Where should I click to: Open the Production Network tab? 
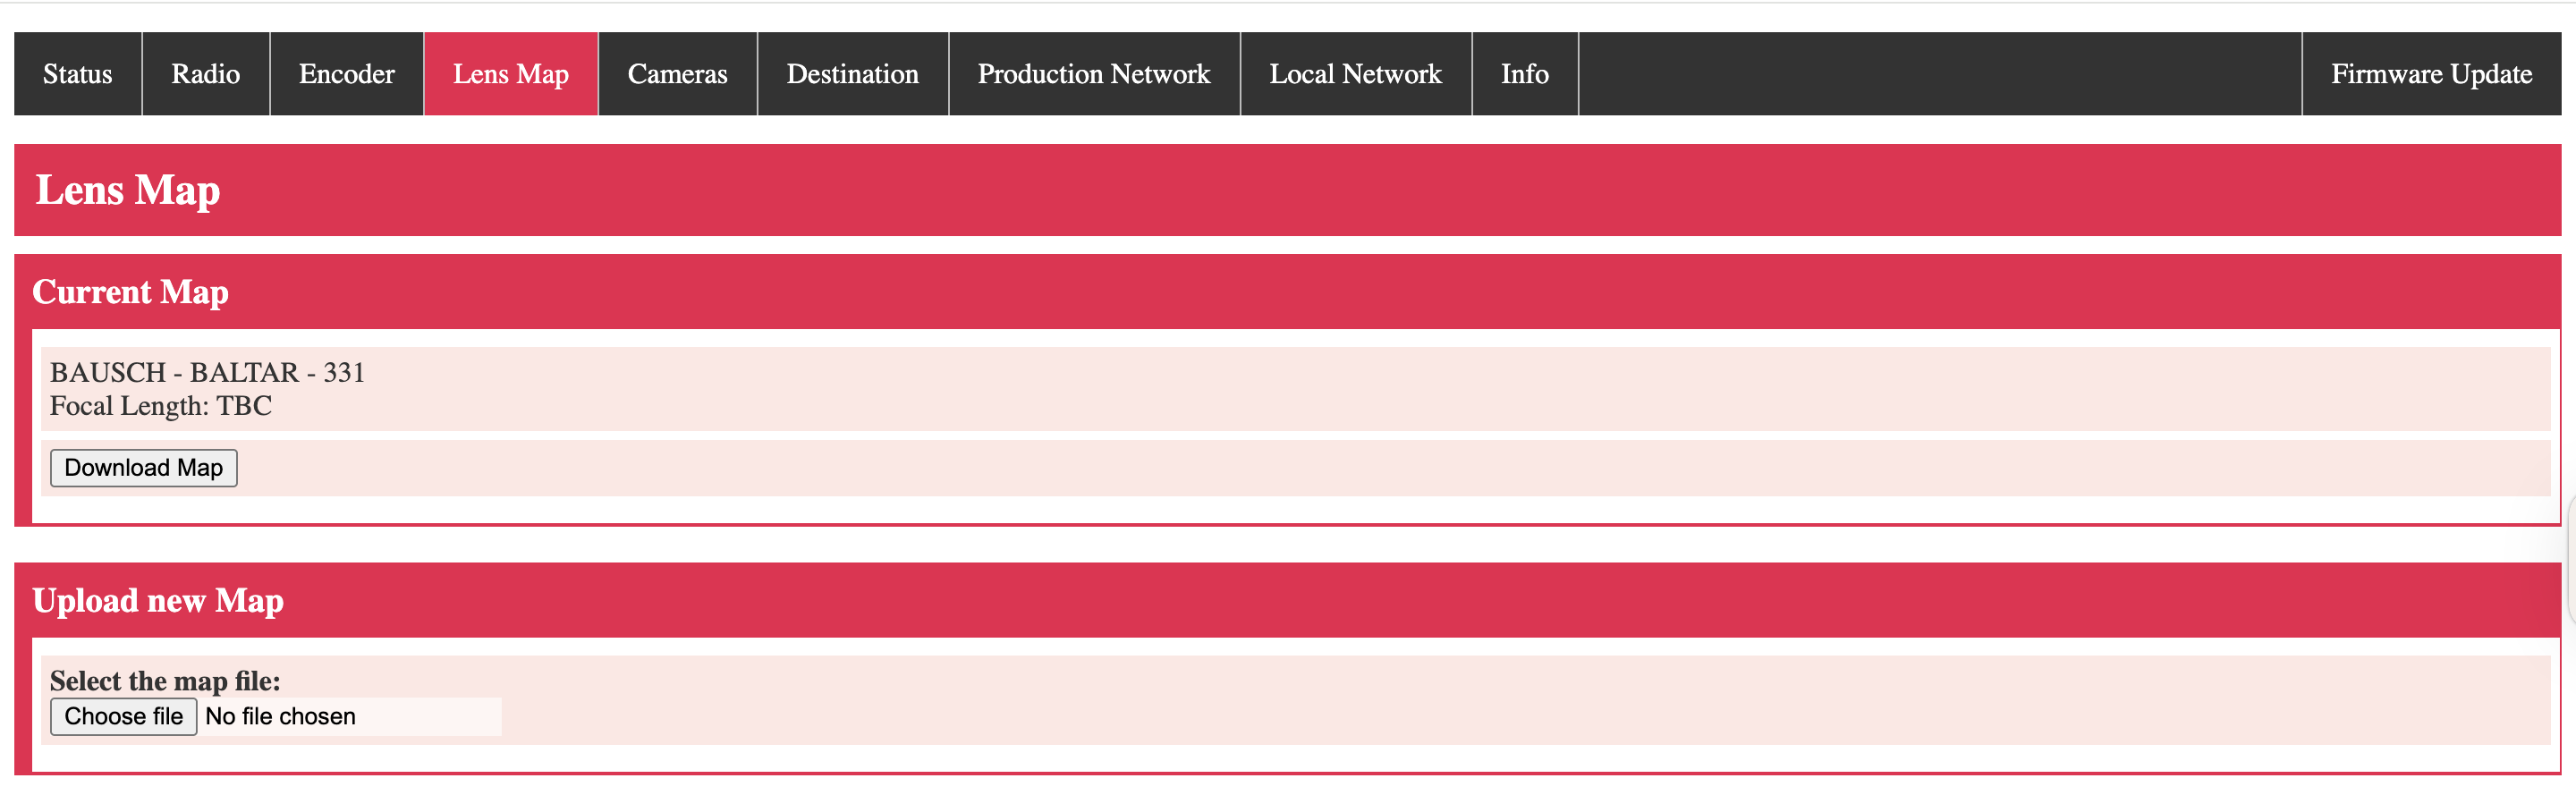pos(1093,74)
